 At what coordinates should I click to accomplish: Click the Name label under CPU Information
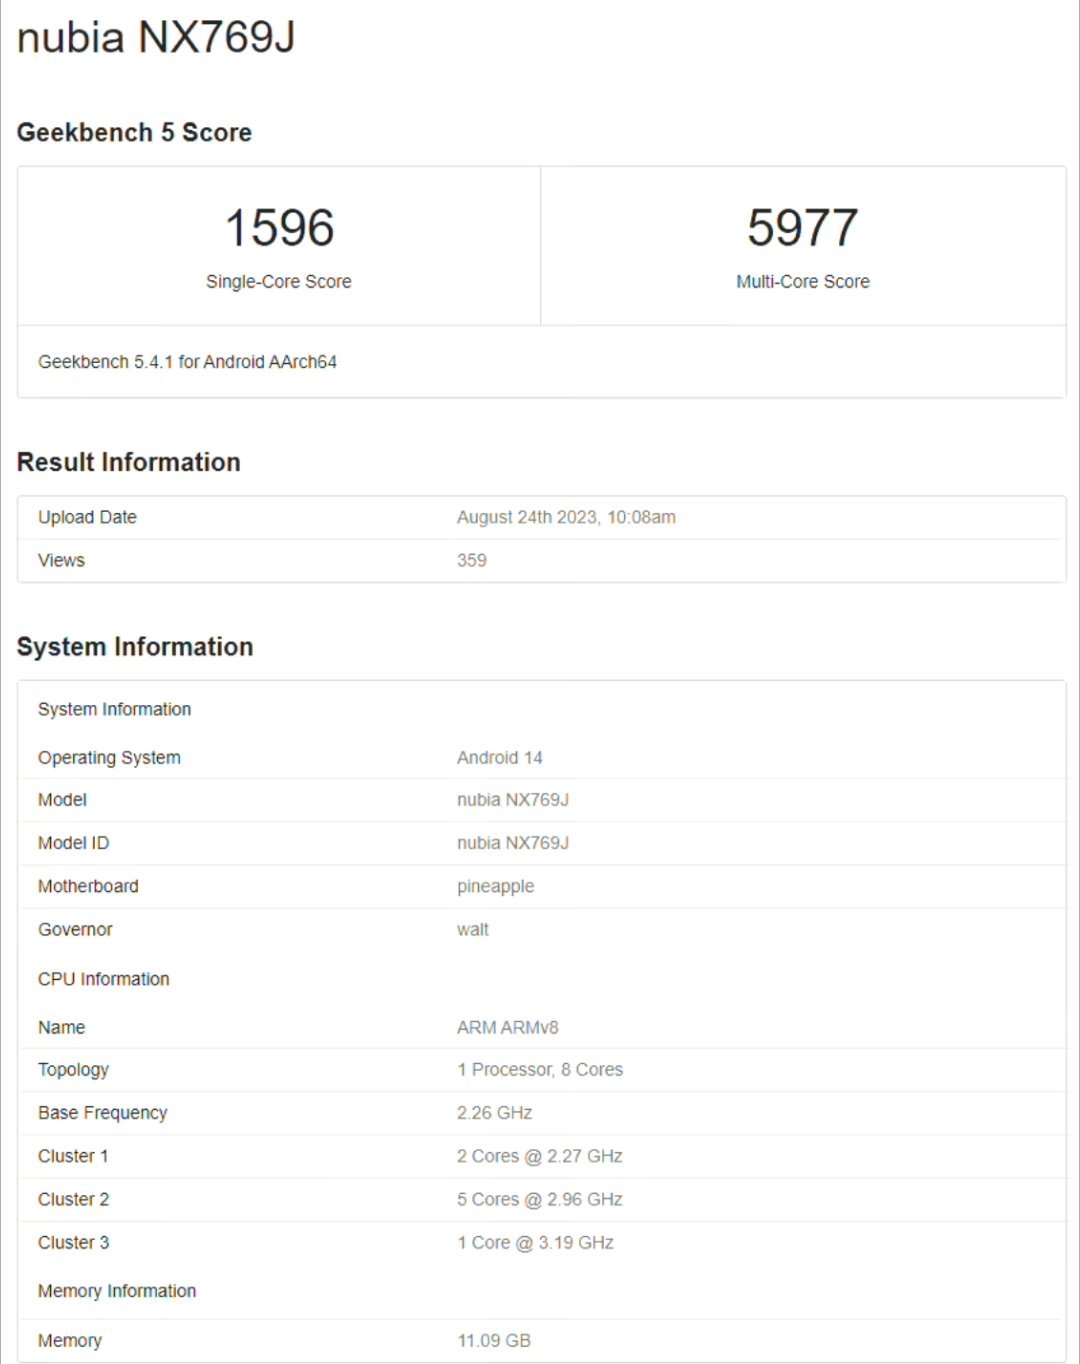(x=61, y=1027)
